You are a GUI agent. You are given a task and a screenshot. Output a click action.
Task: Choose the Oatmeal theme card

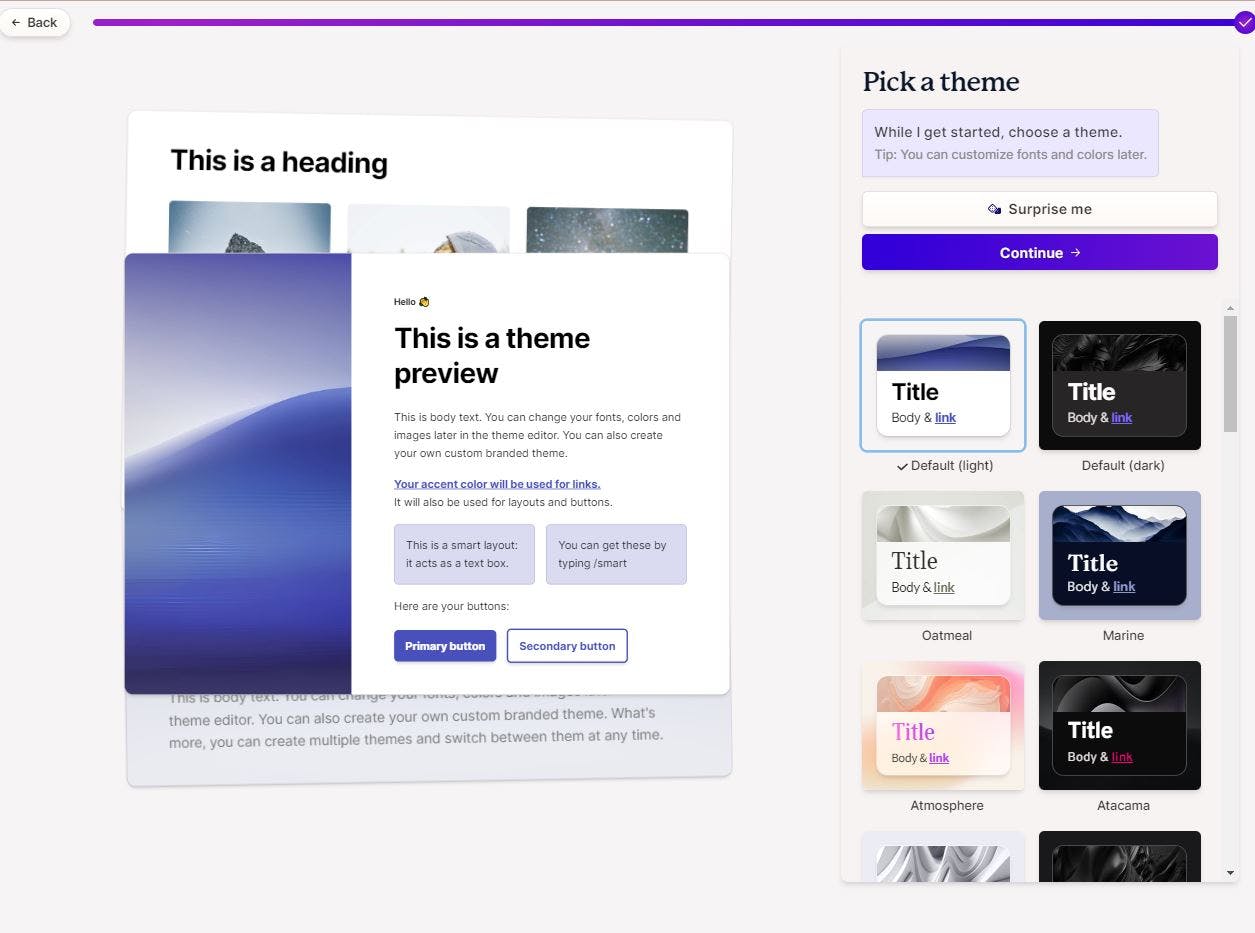click(x=943, y=555)
